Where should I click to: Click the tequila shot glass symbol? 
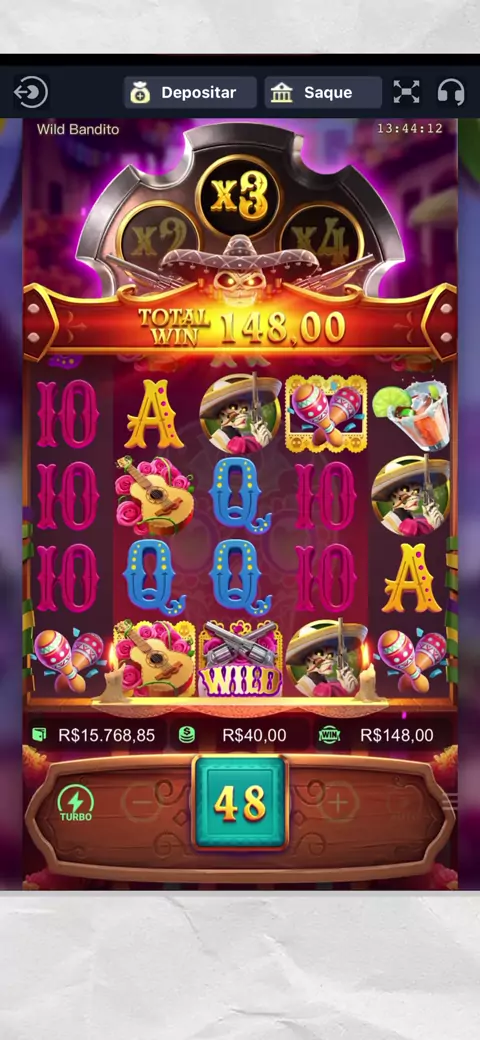pos(410,413)
